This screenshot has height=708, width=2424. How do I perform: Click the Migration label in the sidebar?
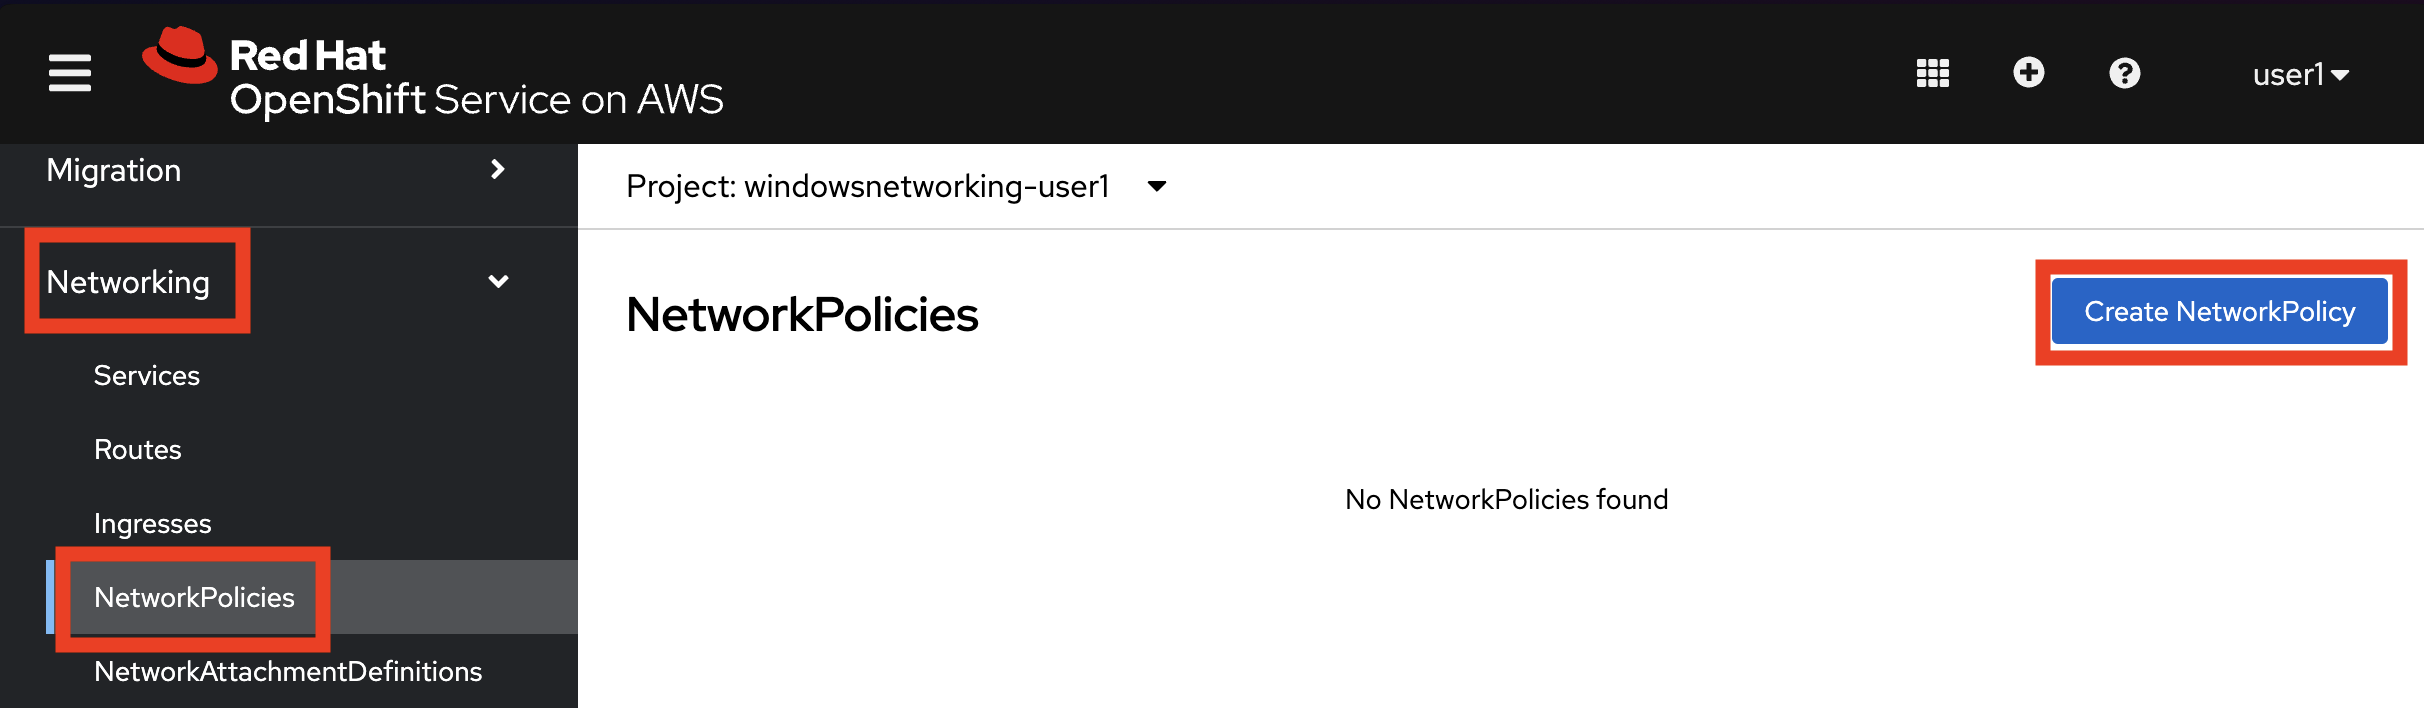tap(114, 171)
